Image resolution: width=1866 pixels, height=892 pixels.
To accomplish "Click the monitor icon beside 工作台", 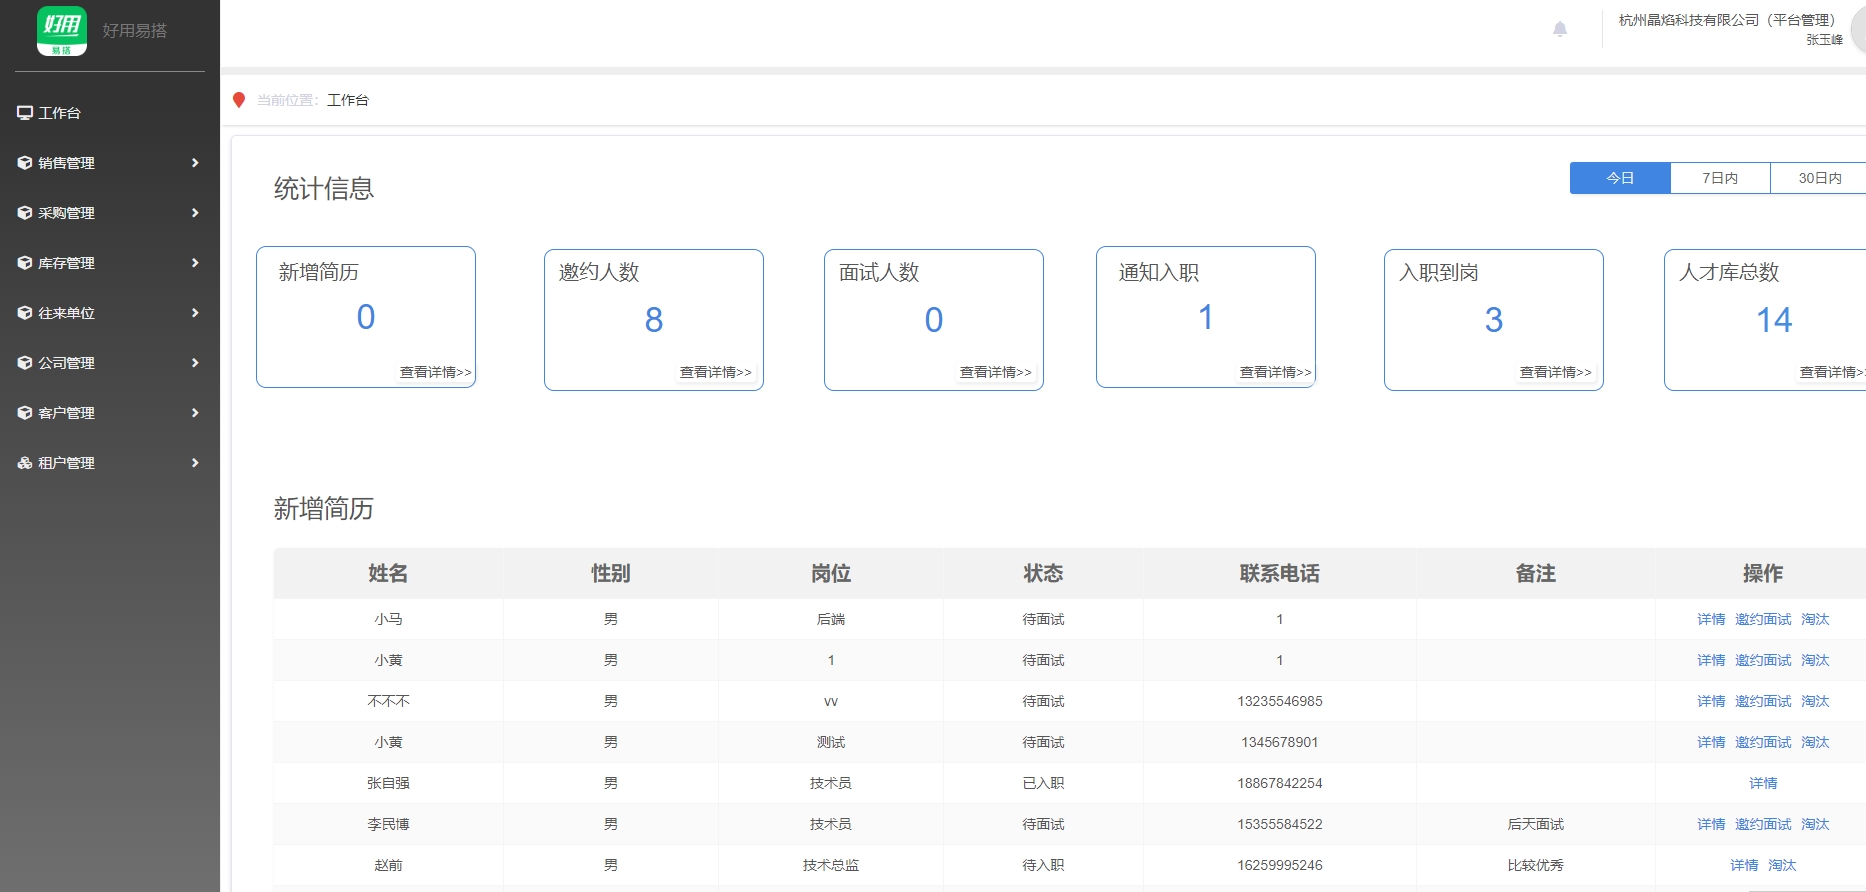I will 25,113.
